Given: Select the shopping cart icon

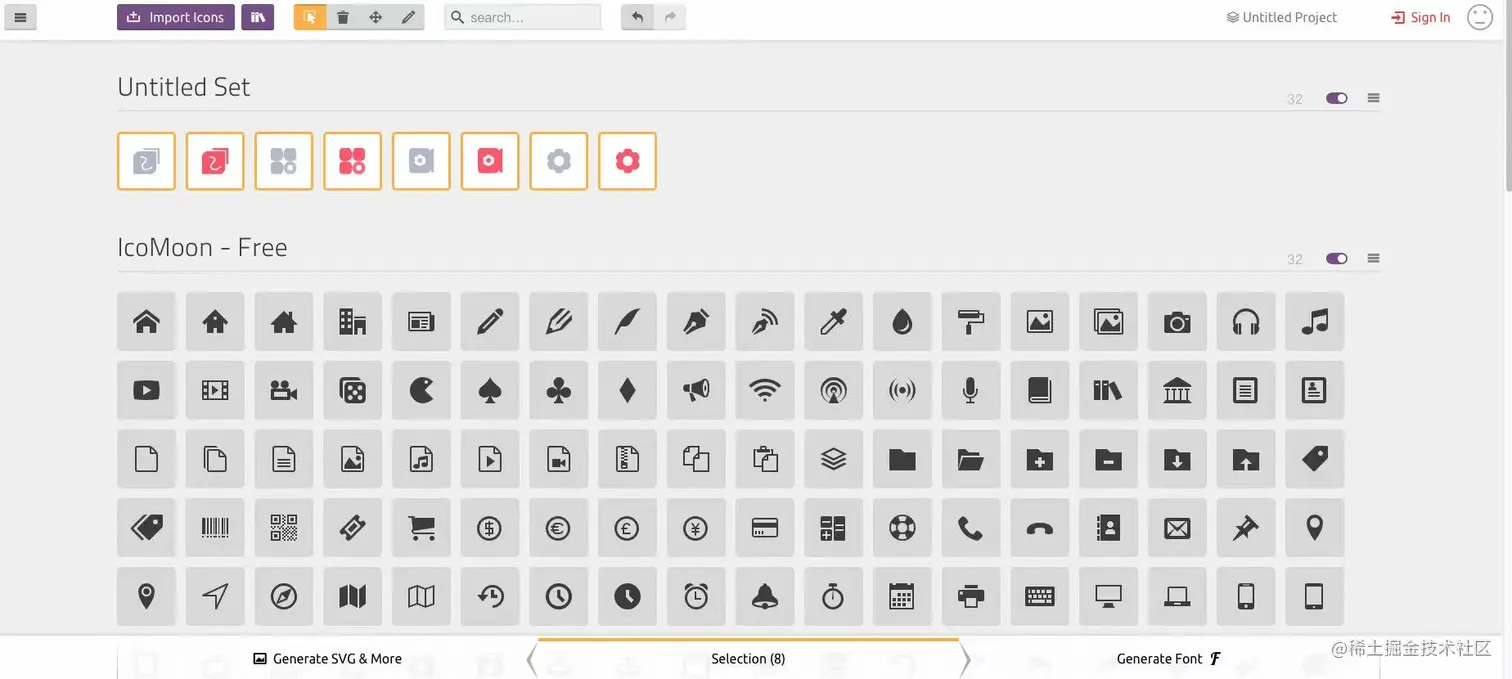Looking at the screenshot, I should point(421,528).
